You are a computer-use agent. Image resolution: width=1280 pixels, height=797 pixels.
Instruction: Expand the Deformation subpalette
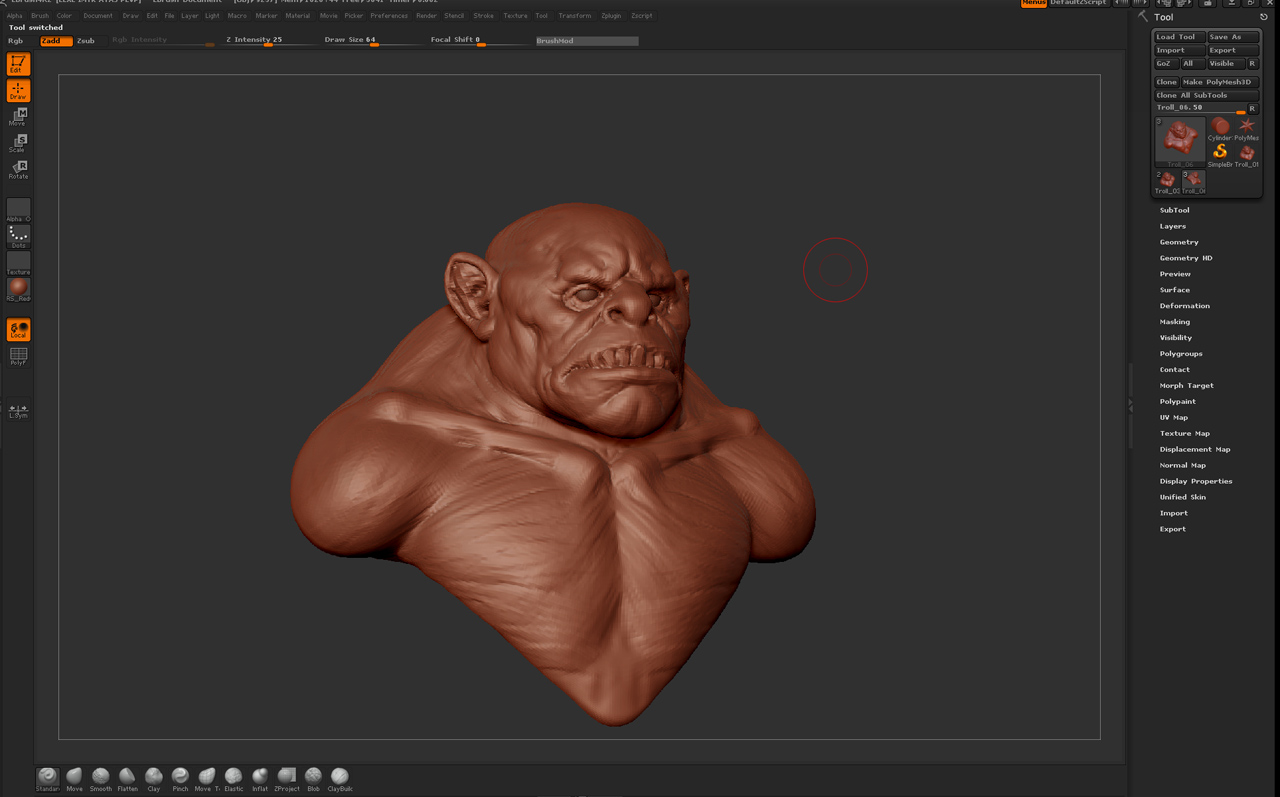click(1185, 306)
